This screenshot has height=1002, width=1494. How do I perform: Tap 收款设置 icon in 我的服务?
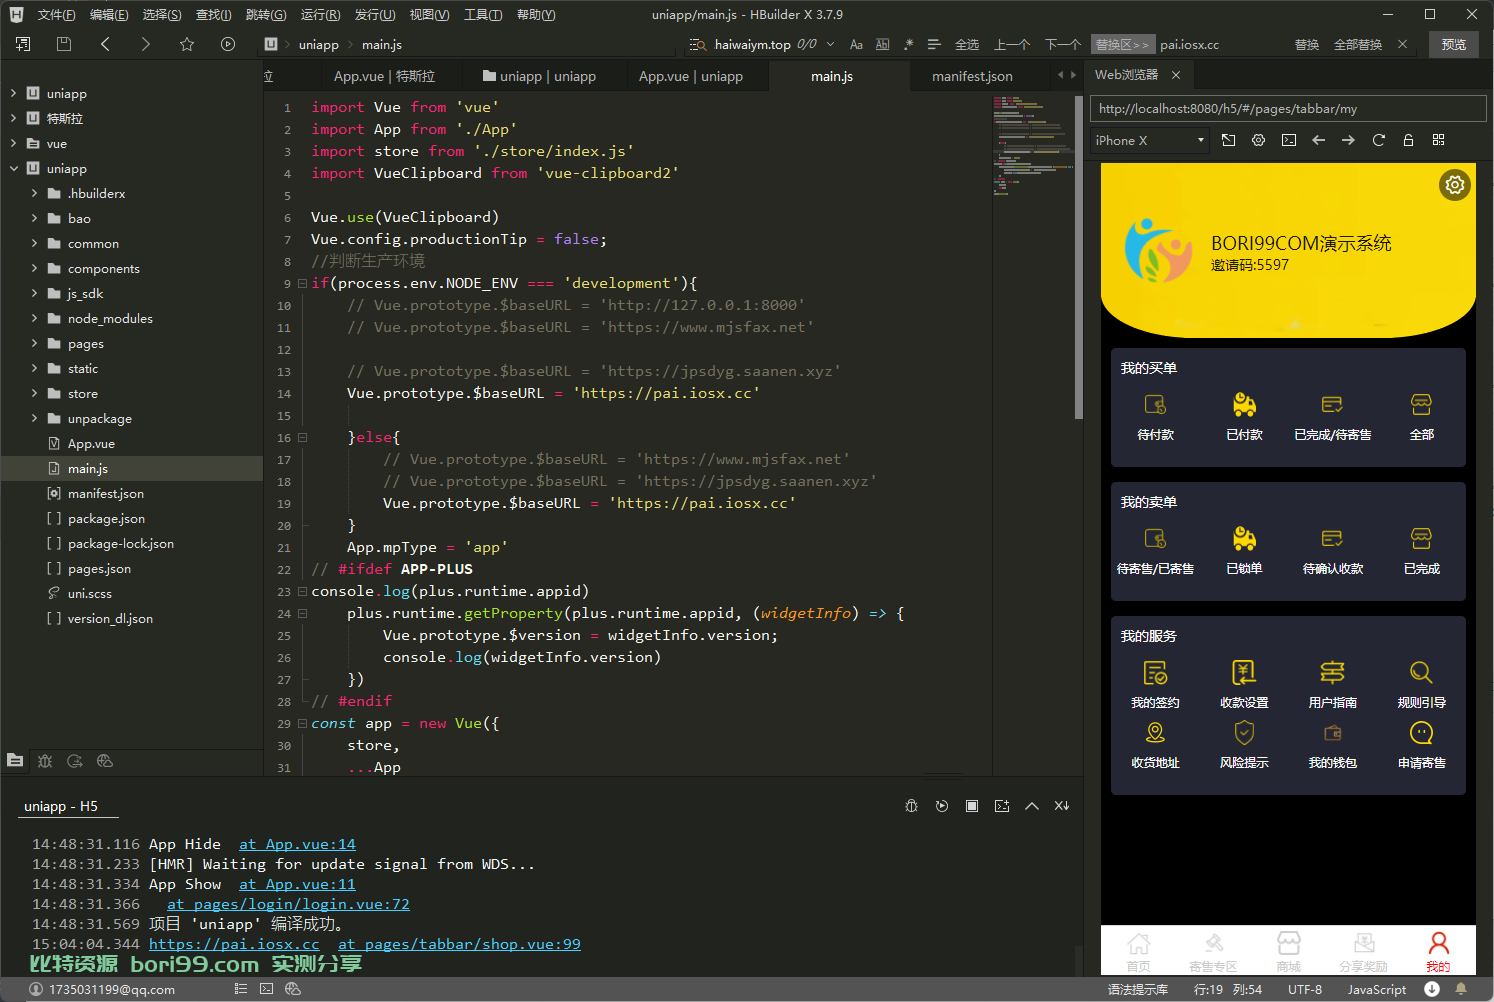[1244, 673]
